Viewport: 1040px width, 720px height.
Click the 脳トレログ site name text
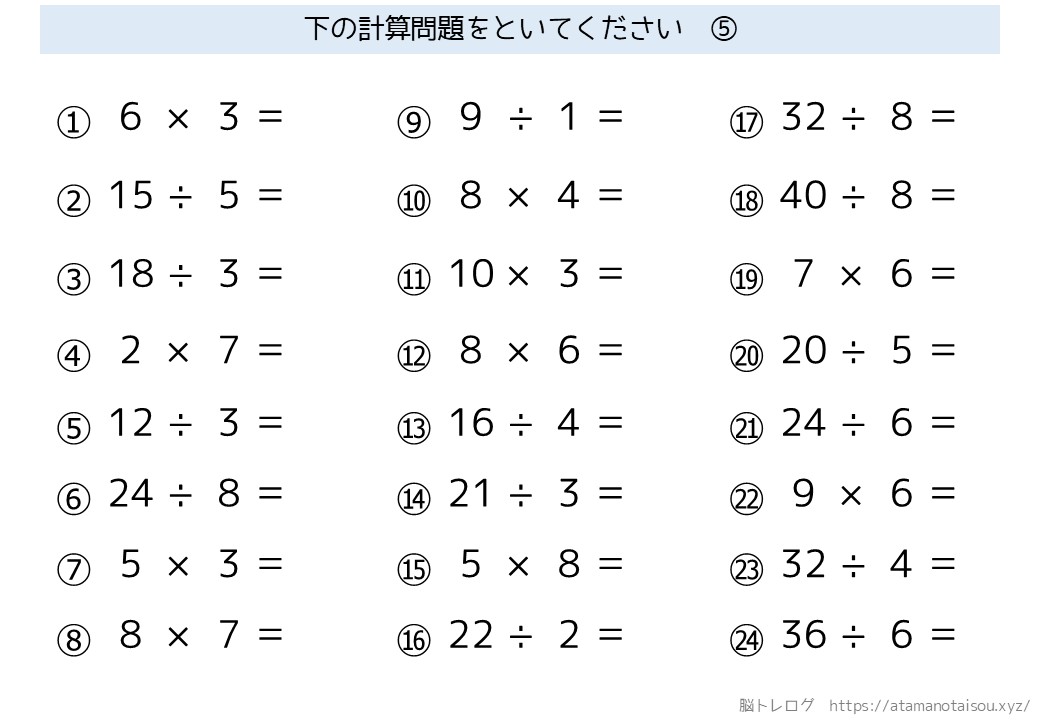pyautogui.click(x=777, y=704)
